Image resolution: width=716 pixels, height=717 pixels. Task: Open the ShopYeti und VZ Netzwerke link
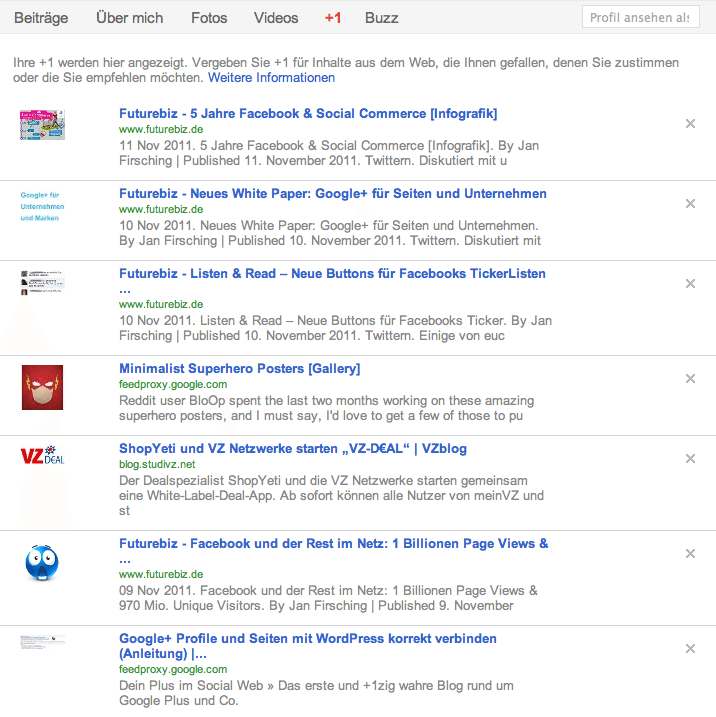[x=293, y=449]
